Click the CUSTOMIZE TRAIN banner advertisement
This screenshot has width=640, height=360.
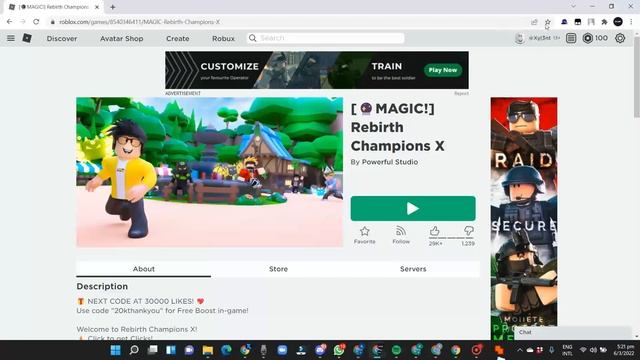click(317, 70)
